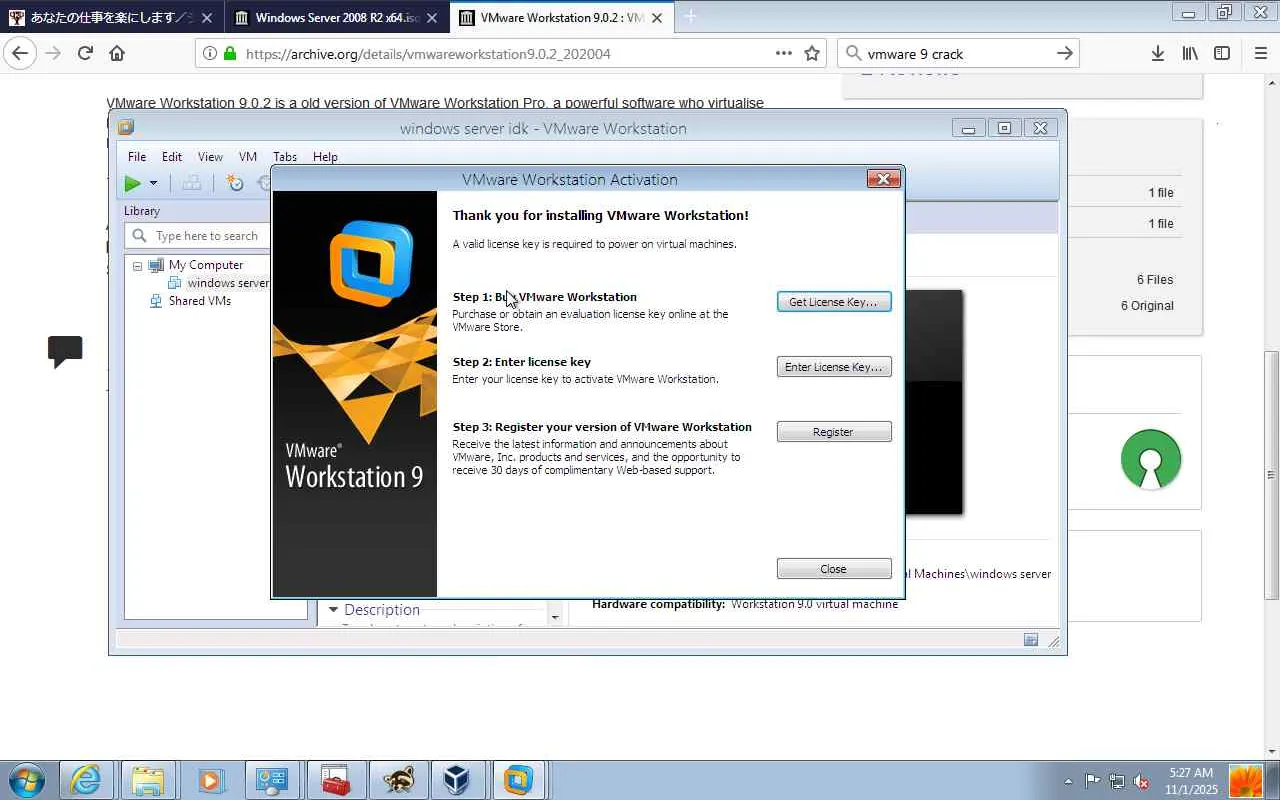Click the green Power On play icon
Screen dimensions: 1280x800
click(x=133, y=183)
